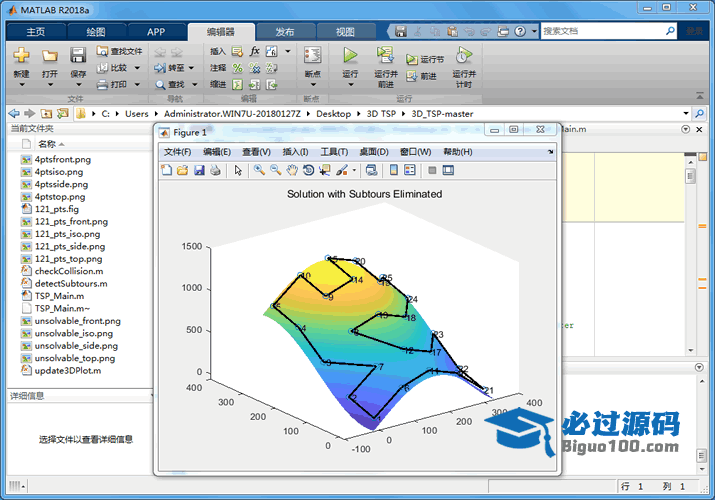The height and width of the screenshot is (500, 715).
Task: Open the brush color dropdown arrow
Action: (354, 170)
